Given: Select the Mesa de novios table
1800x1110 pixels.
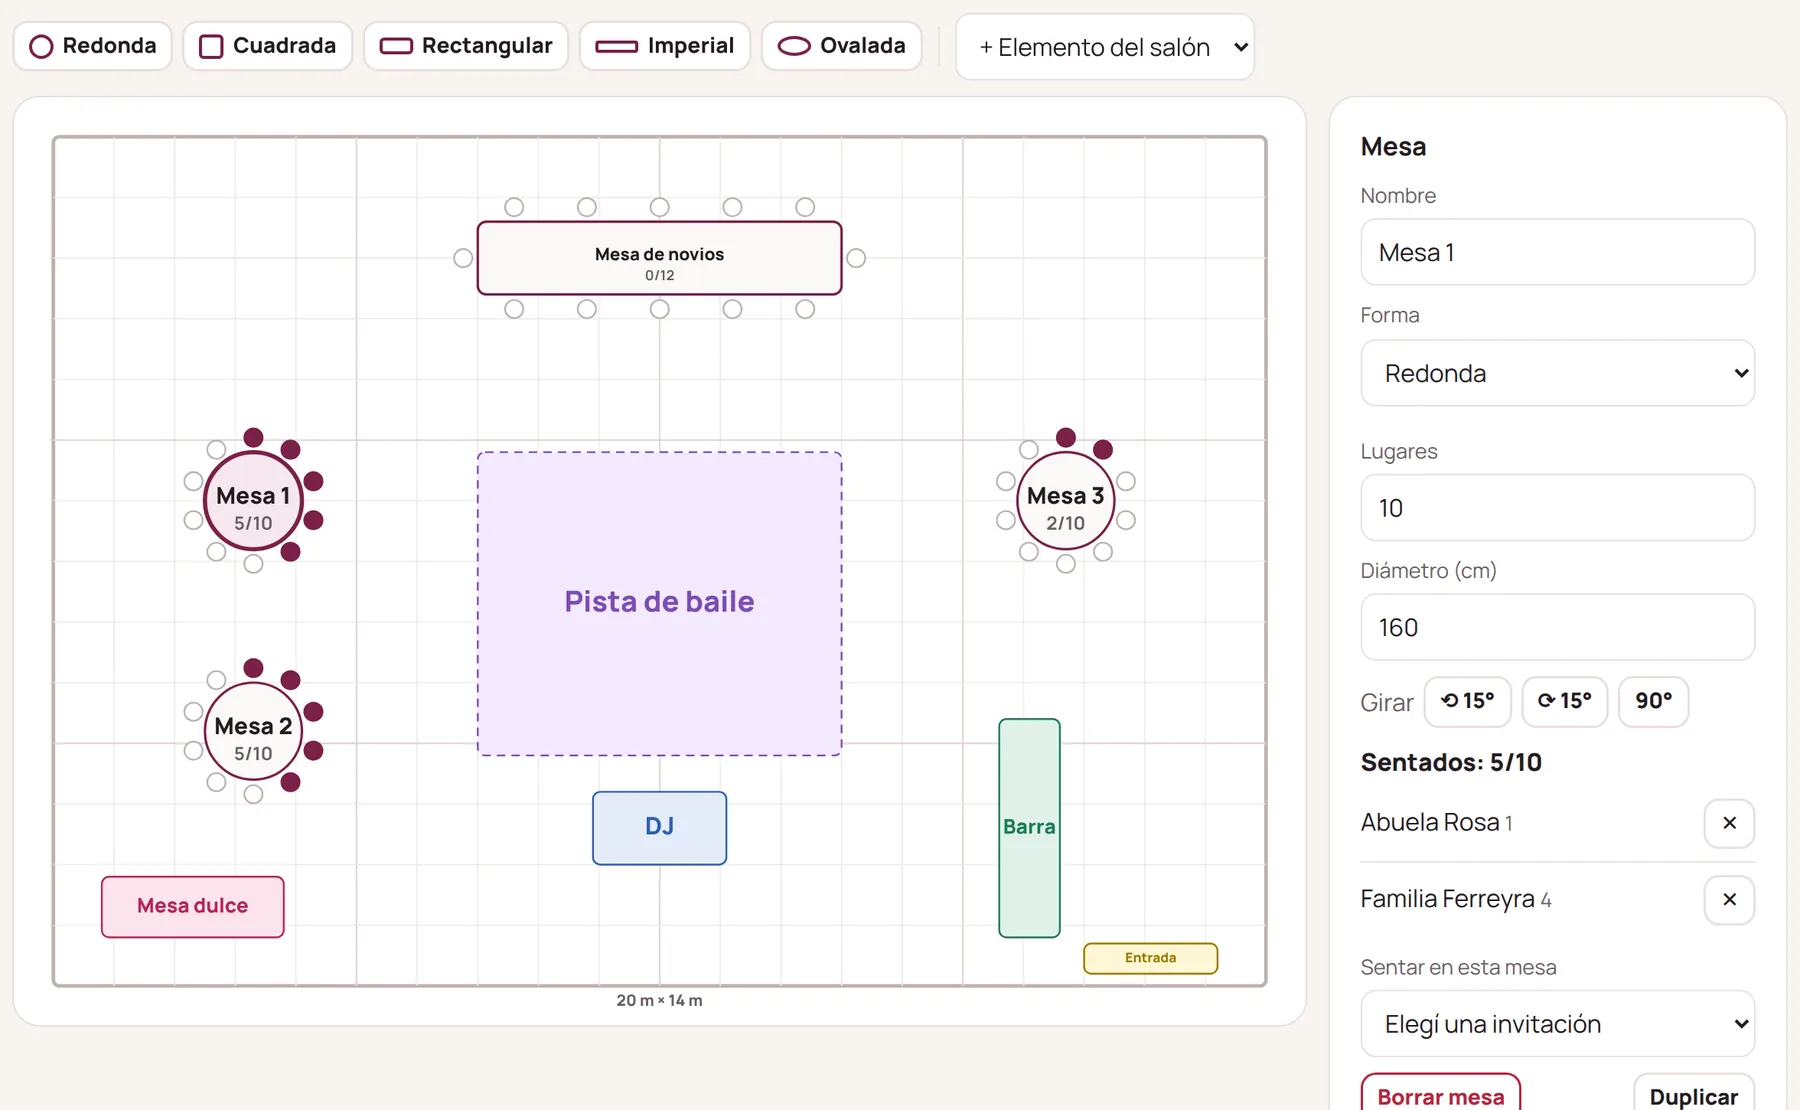Looking at the screenshot, I should (x=660, y=258).
